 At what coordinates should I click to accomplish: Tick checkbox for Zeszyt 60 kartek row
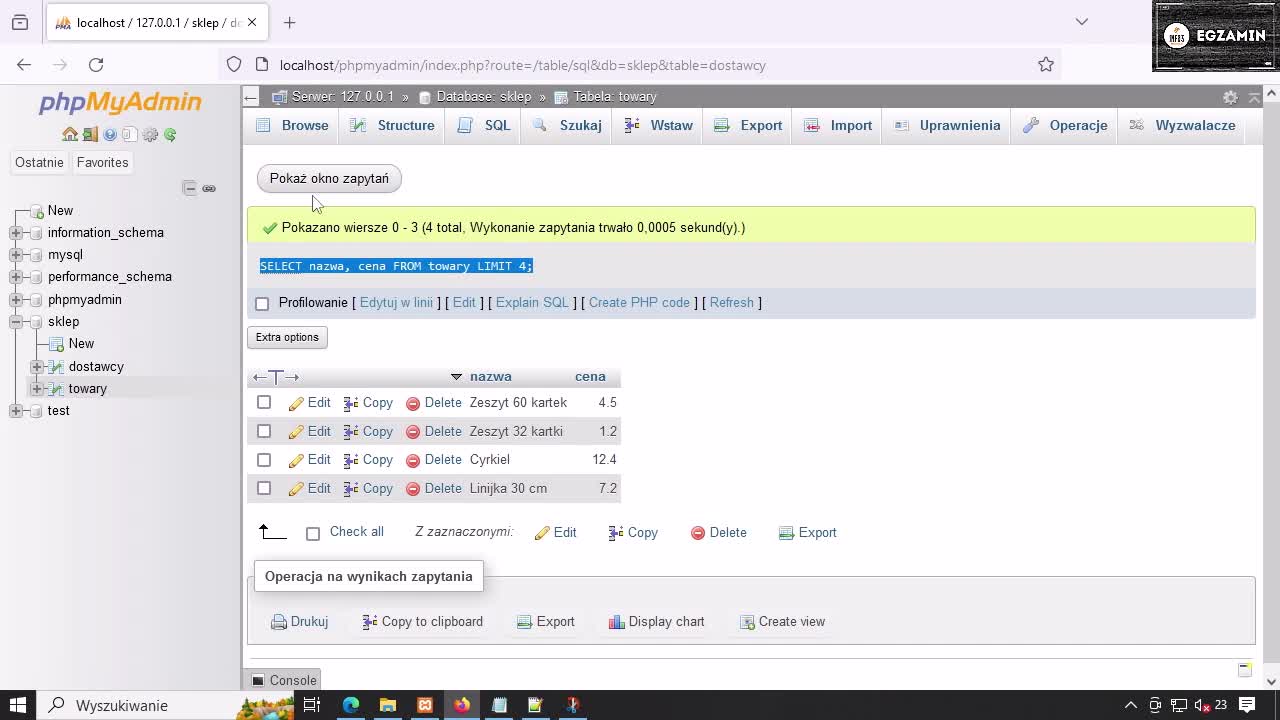264,402
